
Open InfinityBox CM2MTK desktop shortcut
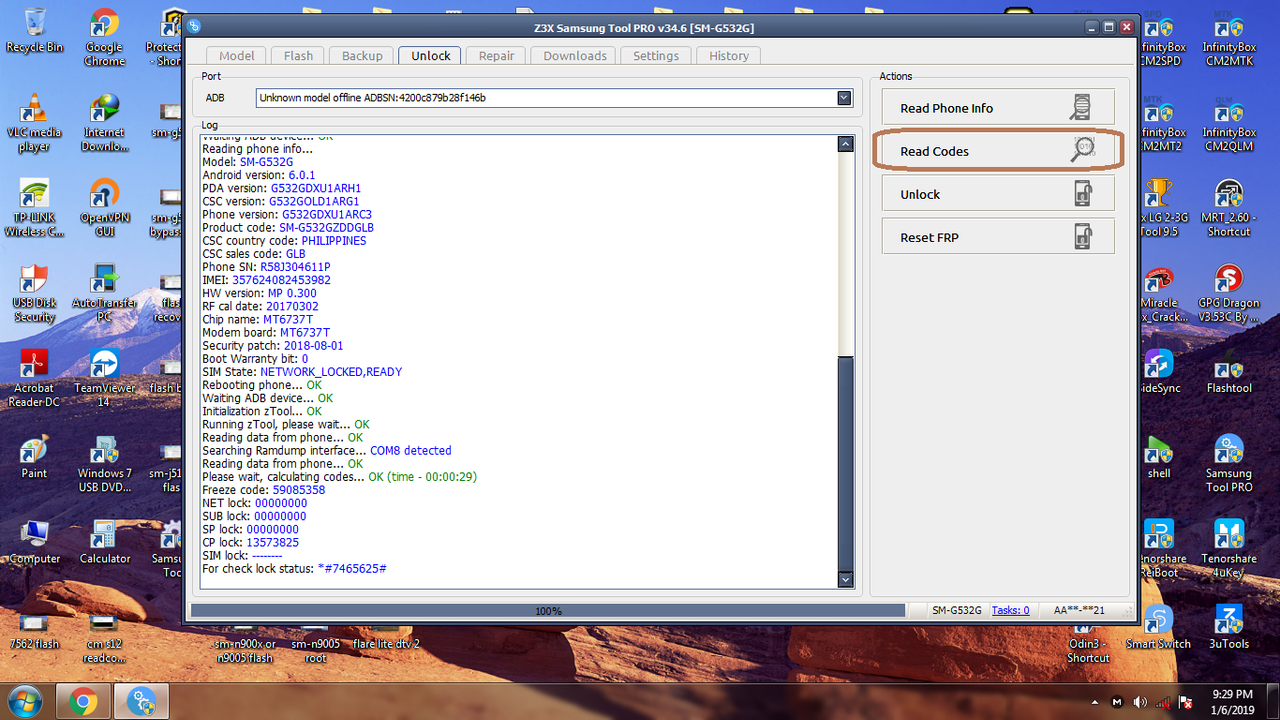(x=1229, y=37)
